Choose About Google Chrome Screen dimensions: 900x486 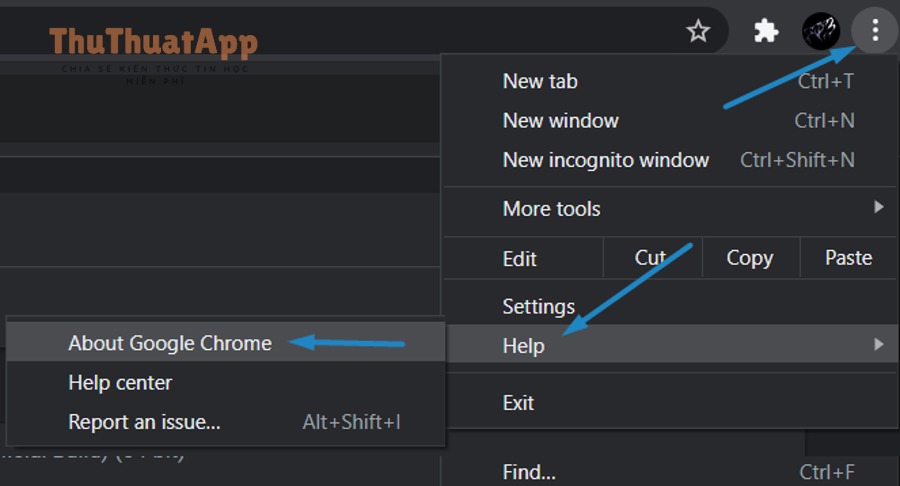(226, 343)
